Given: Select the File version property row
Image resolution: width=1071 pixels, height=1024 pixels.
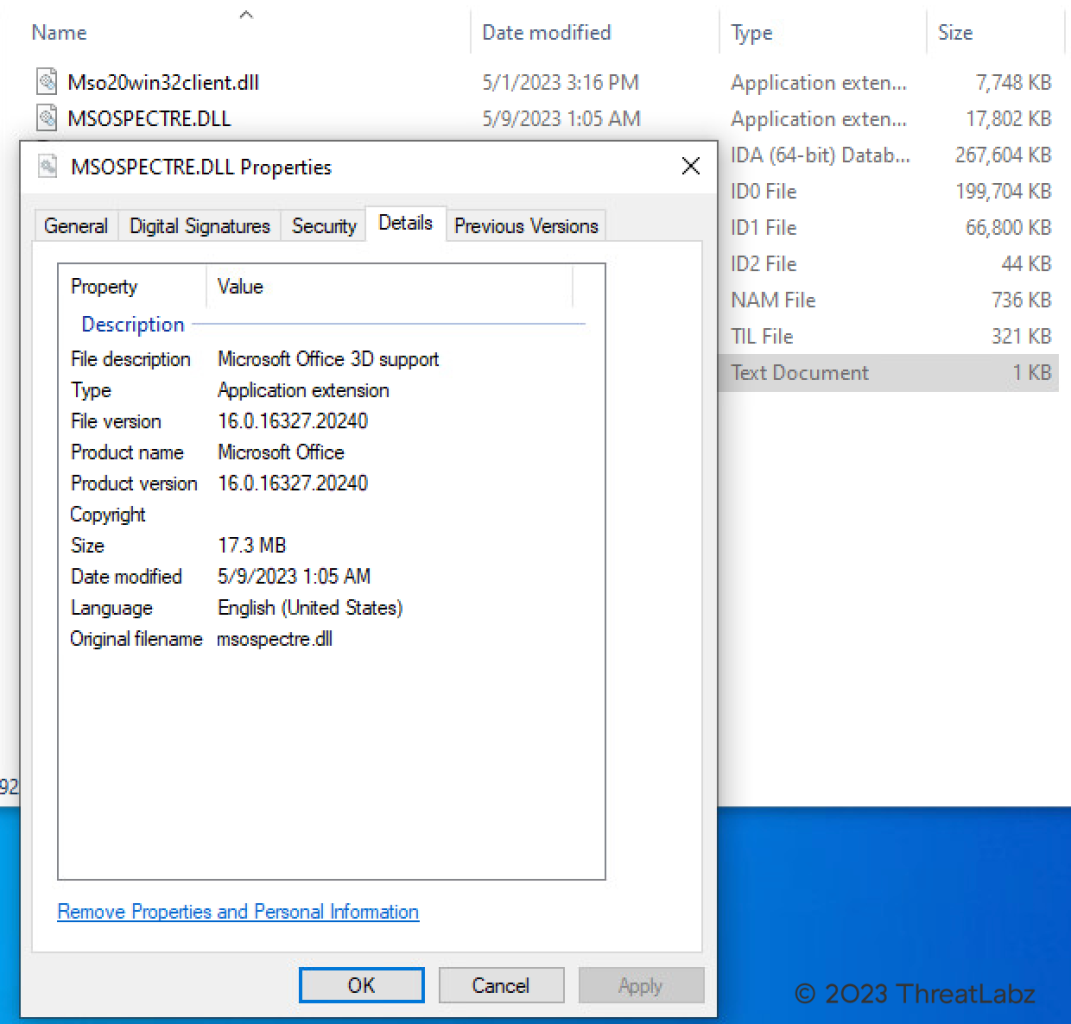Looking at the screenshot, I should [x=116, y=421].
